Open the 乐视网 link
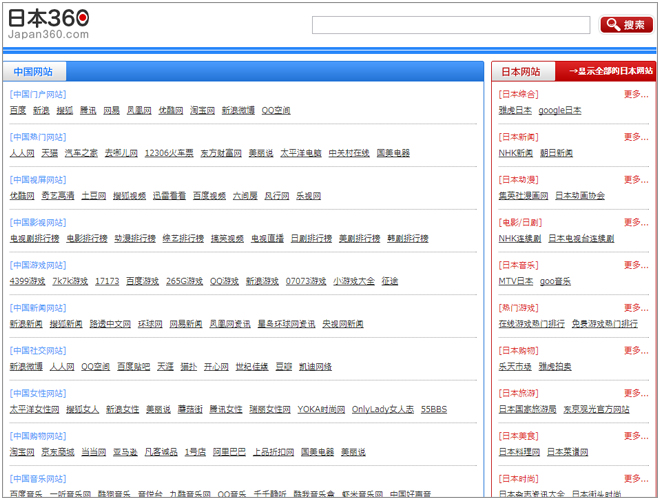This screenshot has height=500, width=660. pyautogui.click(x=309, y=196)
